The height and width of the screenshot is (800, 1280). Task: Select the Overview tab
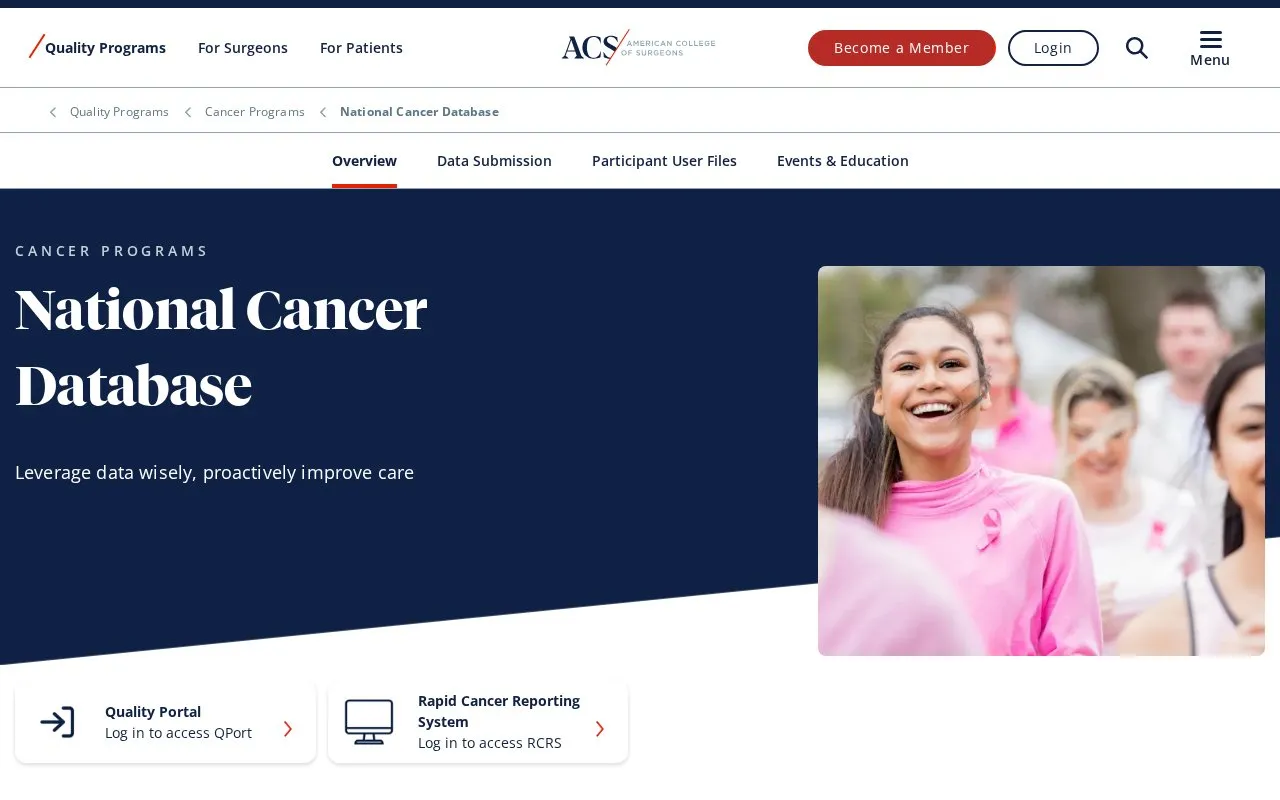[364, 161]
